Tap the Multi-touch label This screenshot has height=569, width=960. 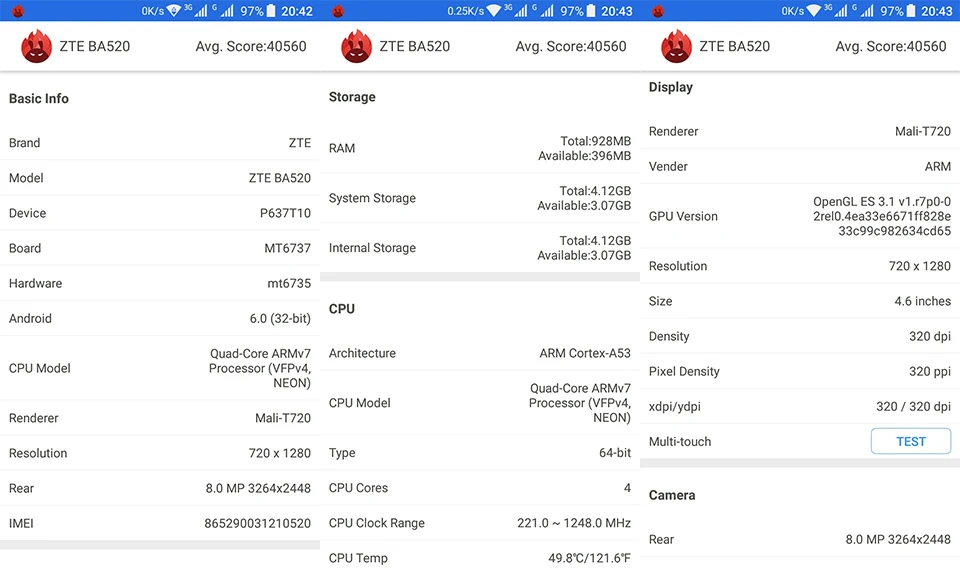680,442
